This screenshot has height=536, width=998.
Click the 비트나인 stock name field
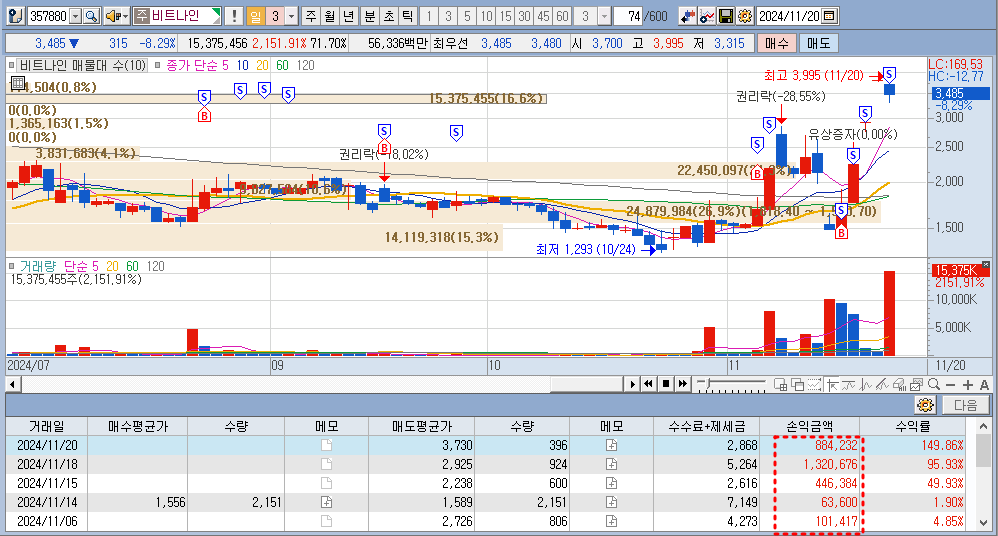click(x=178, y=16)
